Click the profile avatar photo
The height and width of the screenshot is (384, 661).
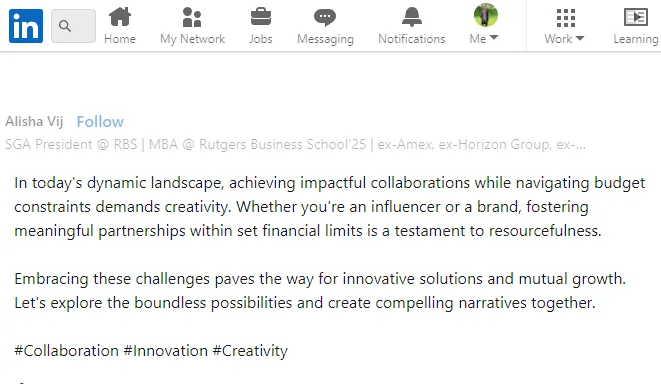(486, 15)
